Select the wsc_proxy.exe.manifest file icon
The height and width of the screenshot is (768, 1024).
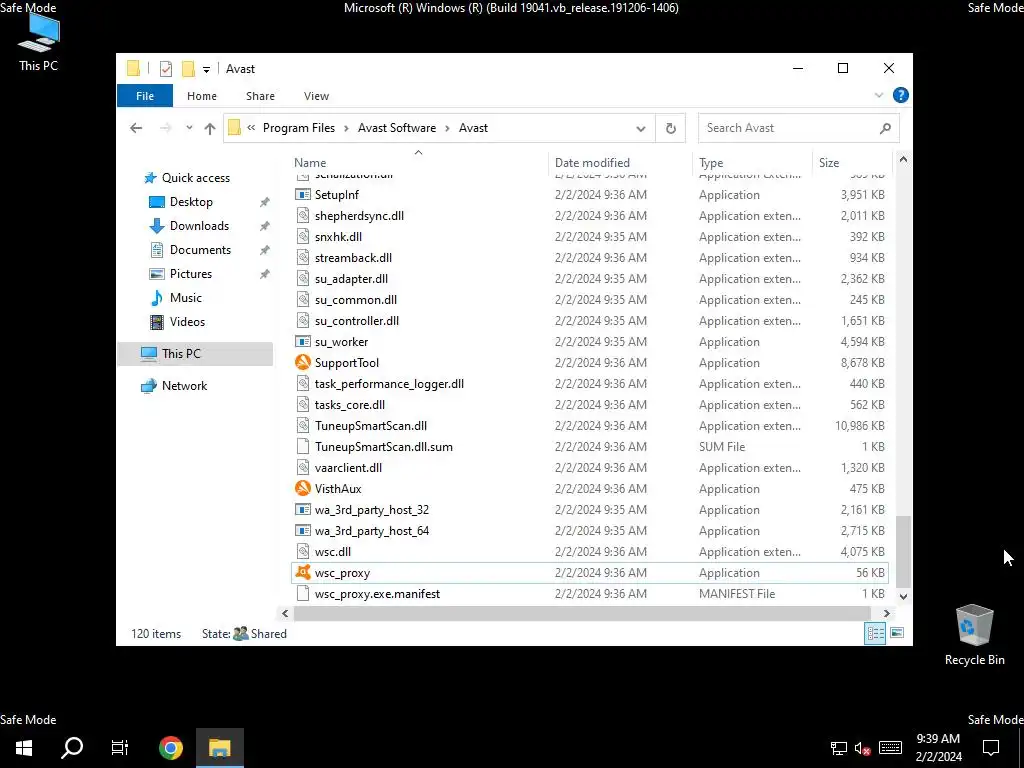(x=302, y=594)
